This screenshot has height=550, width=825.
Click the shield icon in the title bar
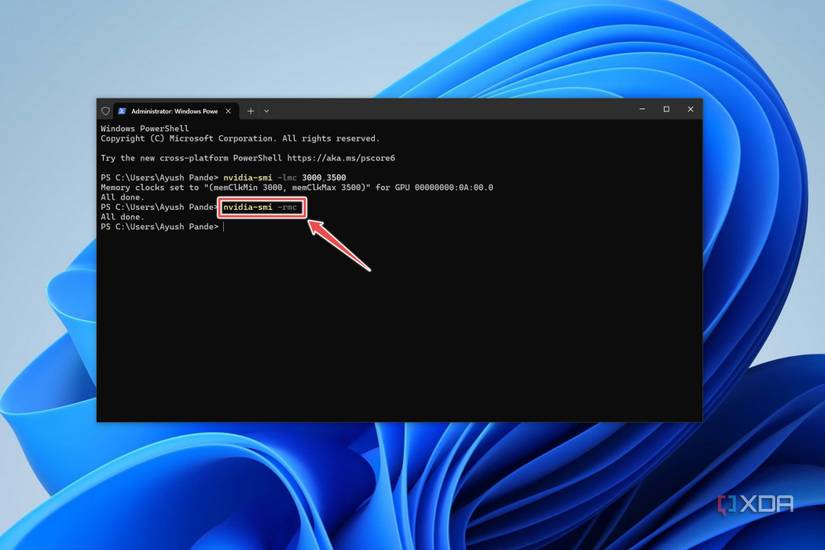click(x=105, y=111)
